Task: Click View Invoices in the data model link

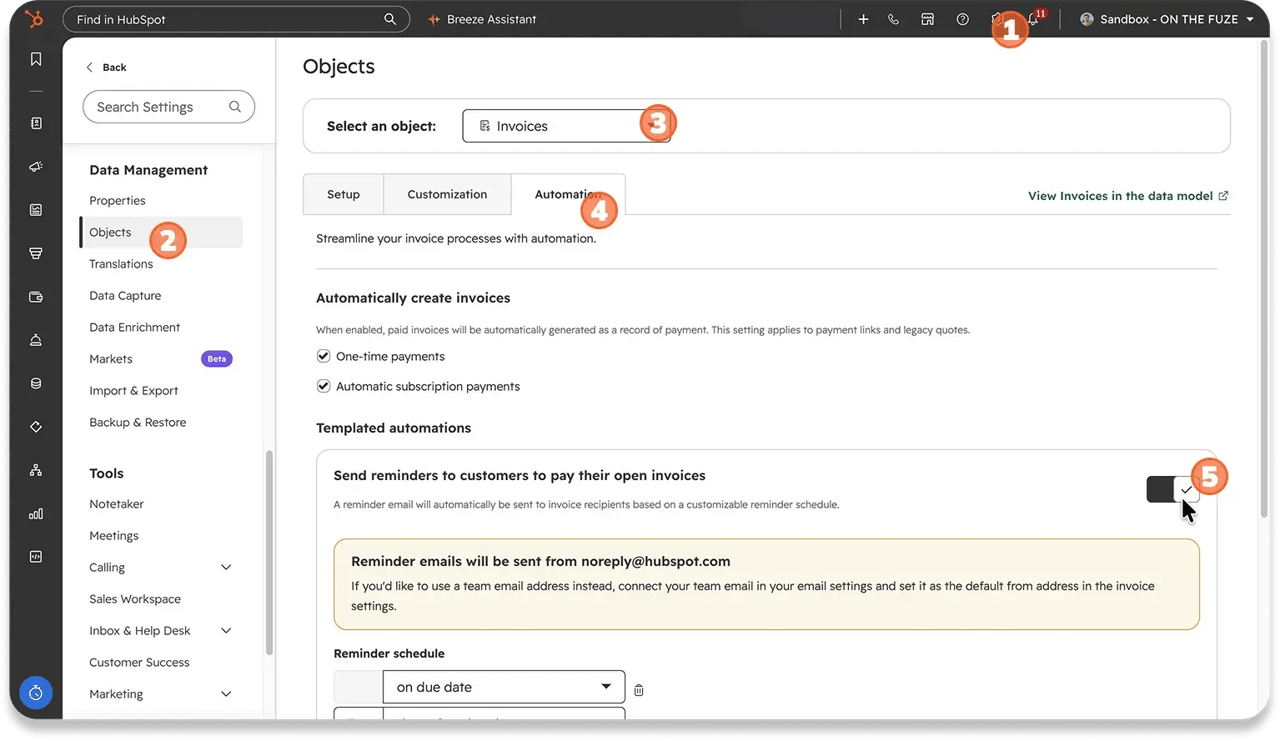Action: pos(1128,196)
